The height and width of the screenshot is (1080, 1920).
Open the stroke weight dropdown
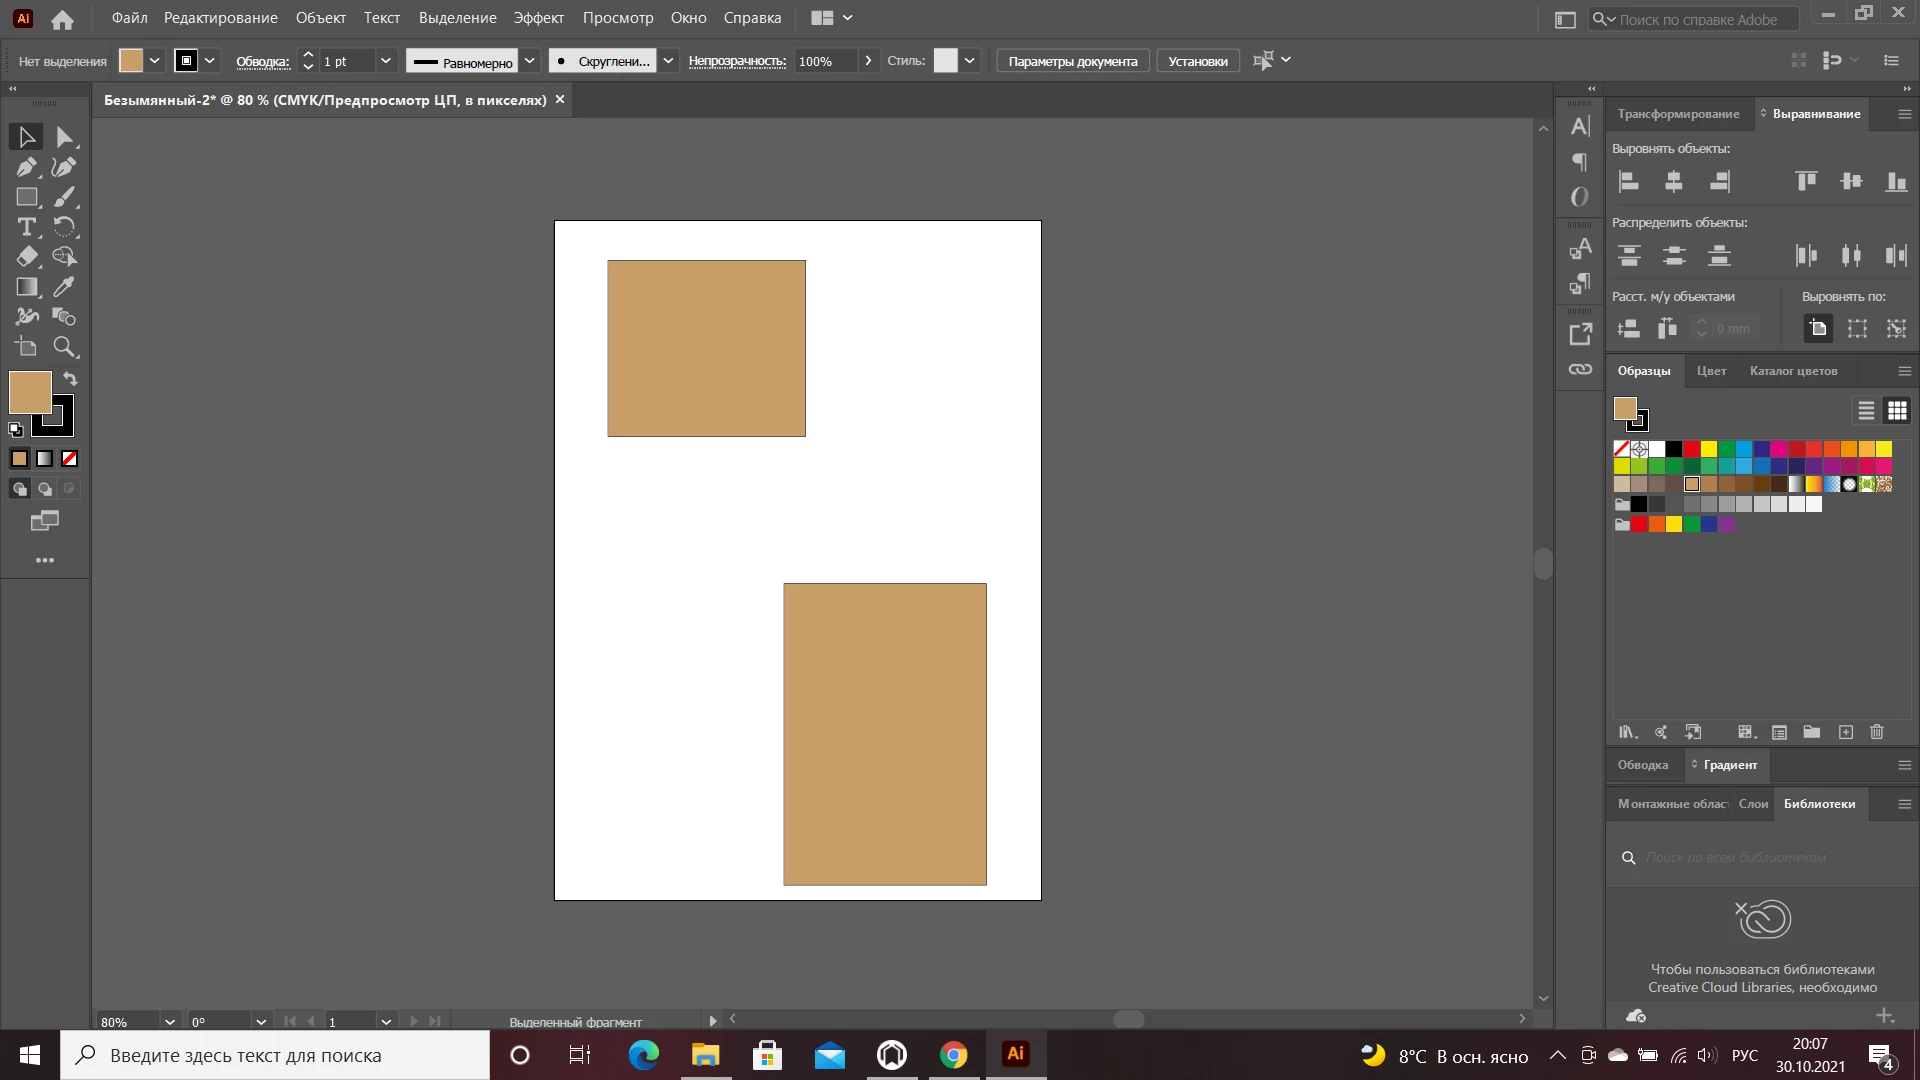pyautogui.click(x=385, y=61)
